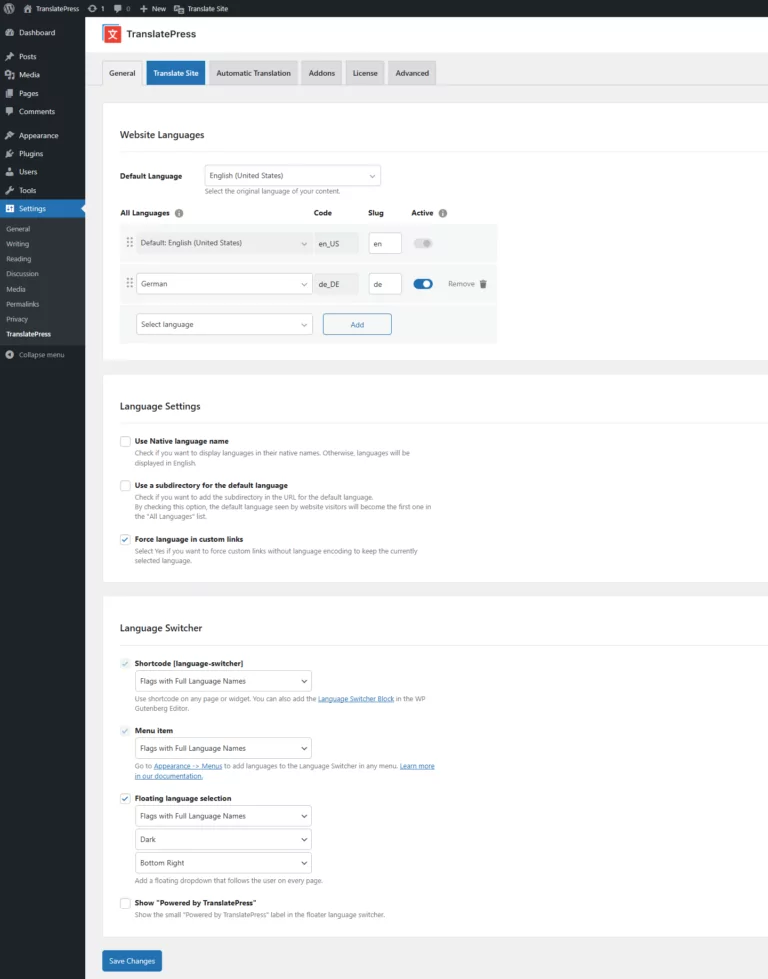Click the Translate Site icon in admin bar
The width and height of the screenshot is (768, 979).
point(179,9)
